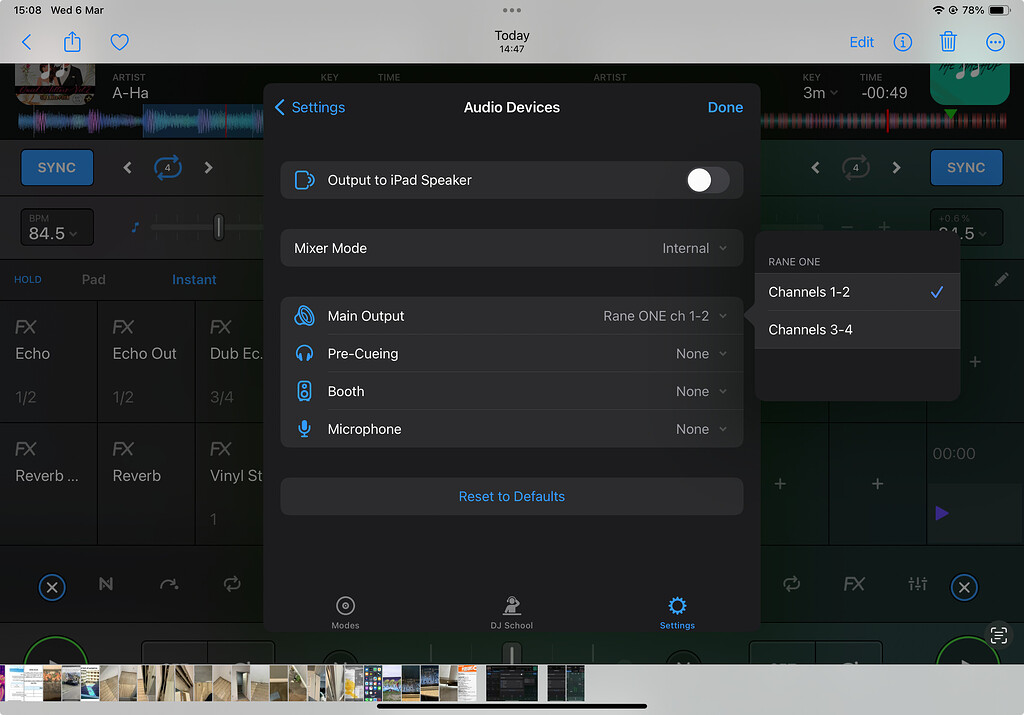
Task: Open the more options ellipsis icon
Action: coord(995,42)
